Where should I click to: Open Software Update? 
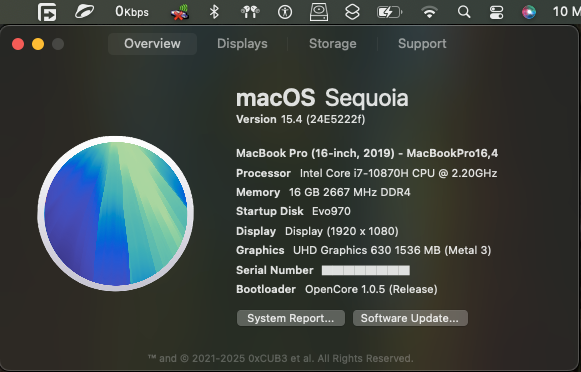[x=410, y=318]
